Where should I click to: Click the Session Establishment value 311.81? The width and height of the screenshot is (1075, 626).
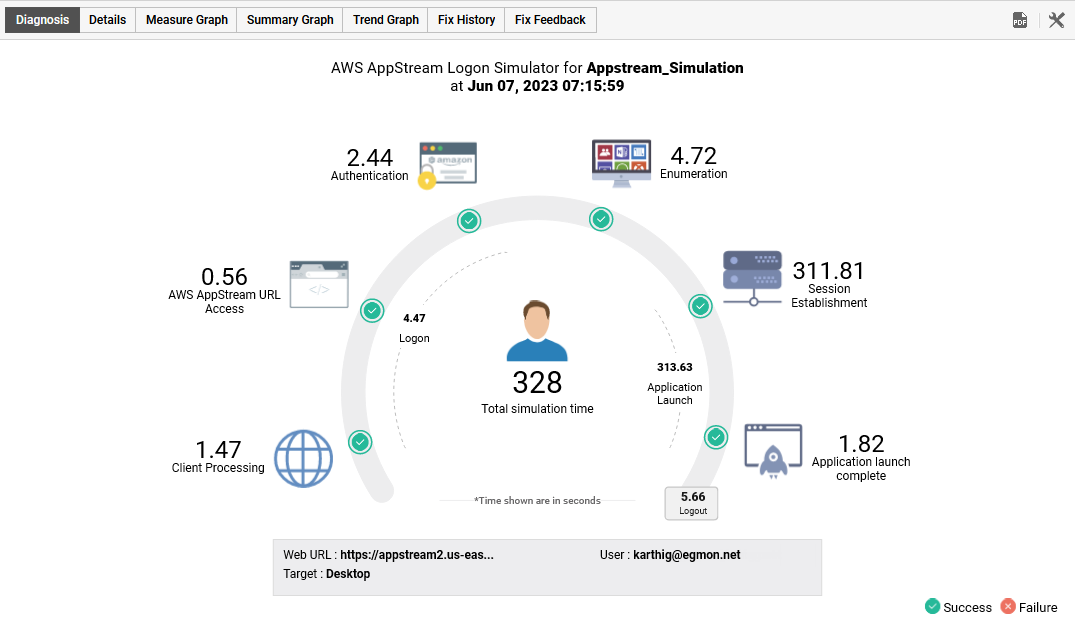[x=829, y=271]
